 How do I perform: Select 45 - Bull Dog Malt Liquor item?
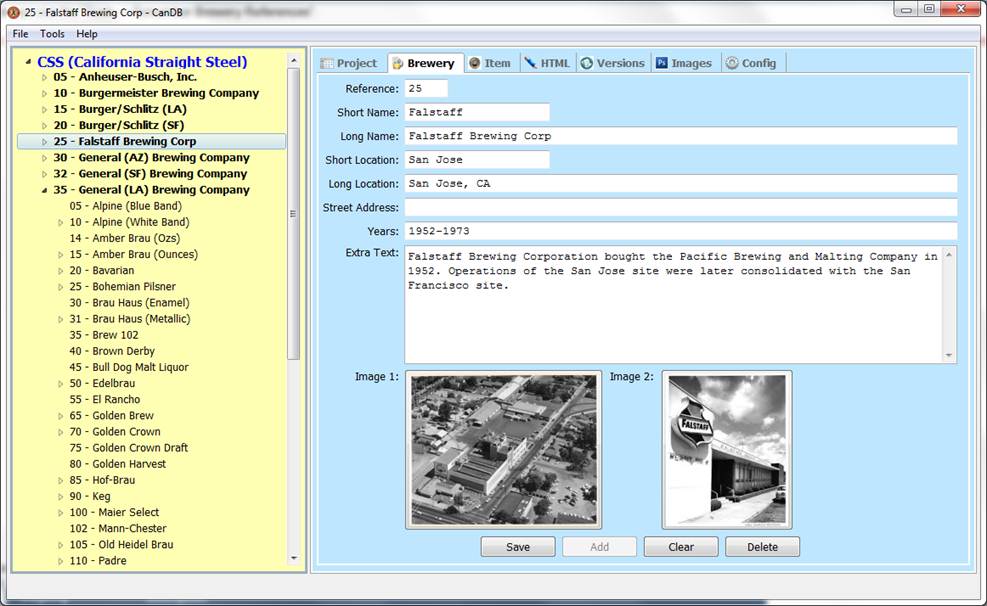129,368
